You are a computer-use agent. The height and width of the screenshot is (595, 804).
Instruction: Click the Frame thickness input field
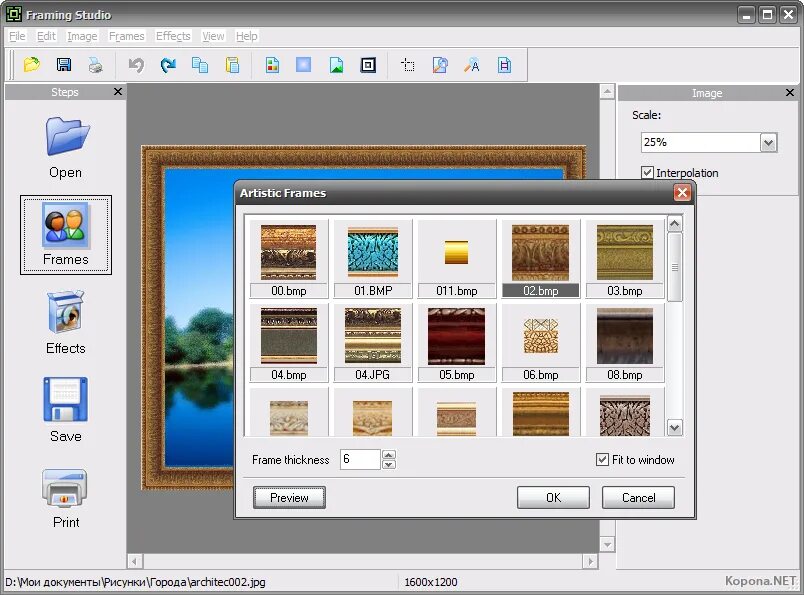[360, 459]
